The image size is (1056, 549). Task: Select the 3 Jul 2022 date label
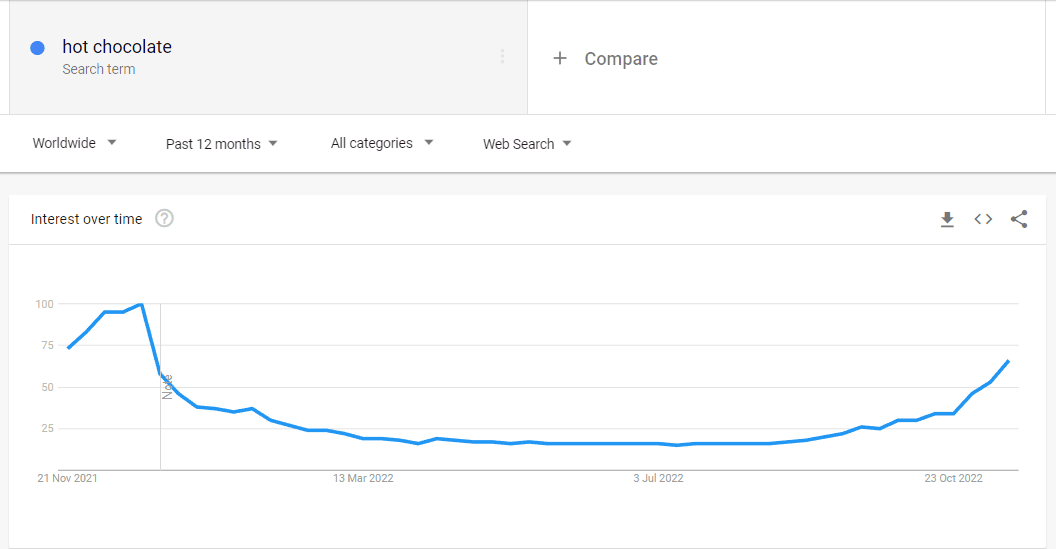point(658,478)
